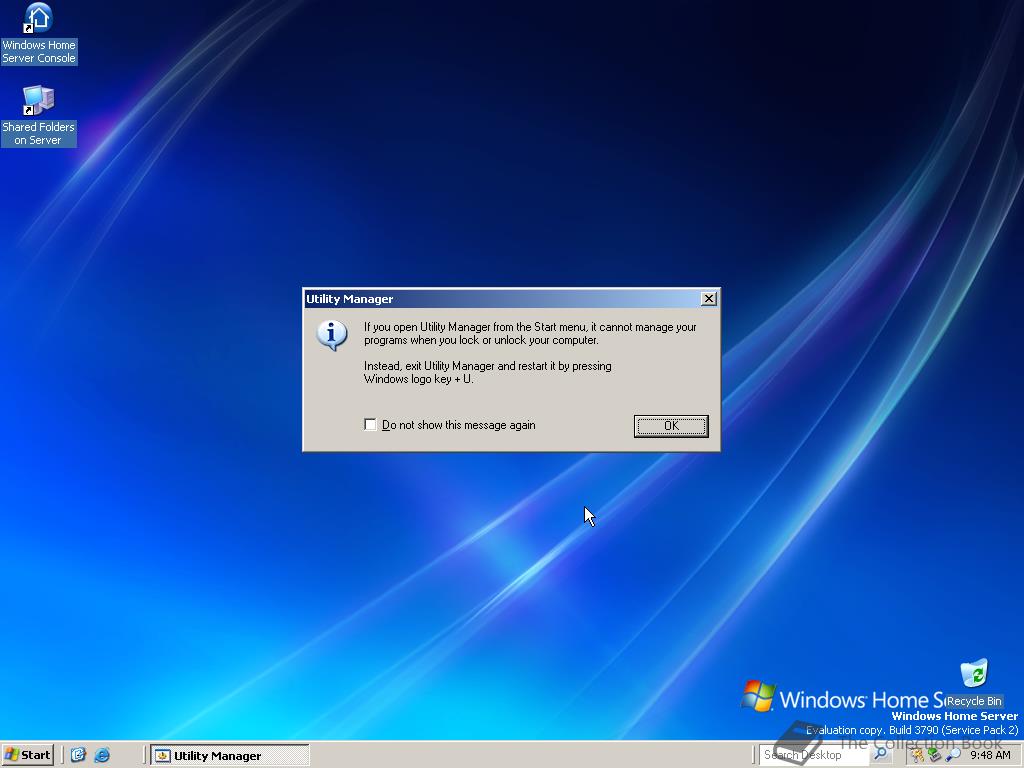This screenshot has height=768, width=1024.
Task: Launch Internet Explorer from quick launch
Action: pyautogui.click(x=102, y=755)
